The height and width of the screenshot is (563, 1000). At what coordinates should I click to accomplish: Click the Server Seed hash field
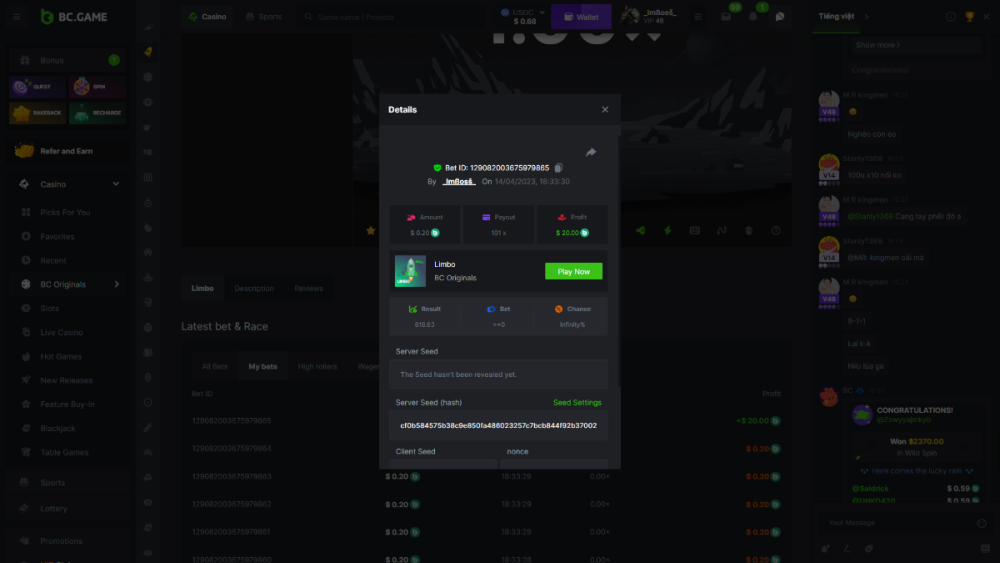point(498,425)
